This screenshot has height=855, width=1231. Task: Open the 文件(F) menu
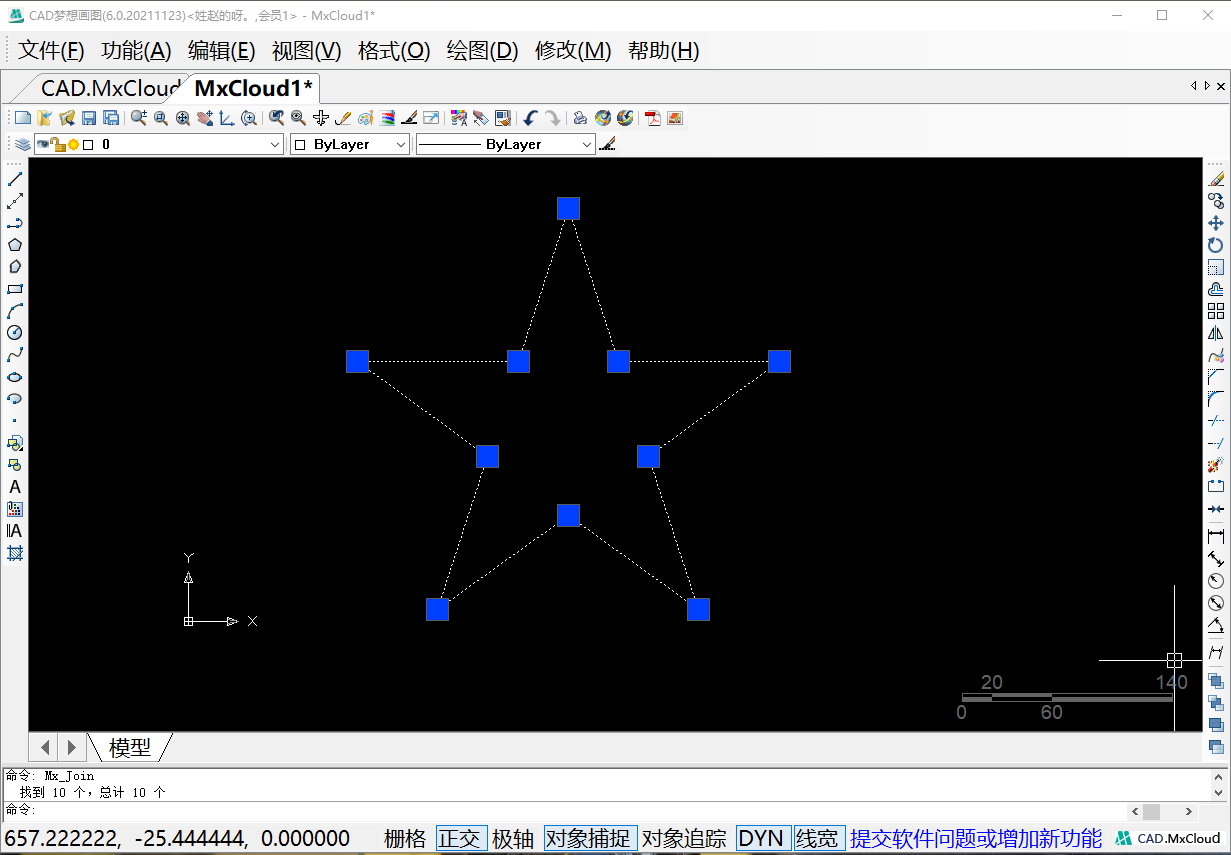pos(51,51)
